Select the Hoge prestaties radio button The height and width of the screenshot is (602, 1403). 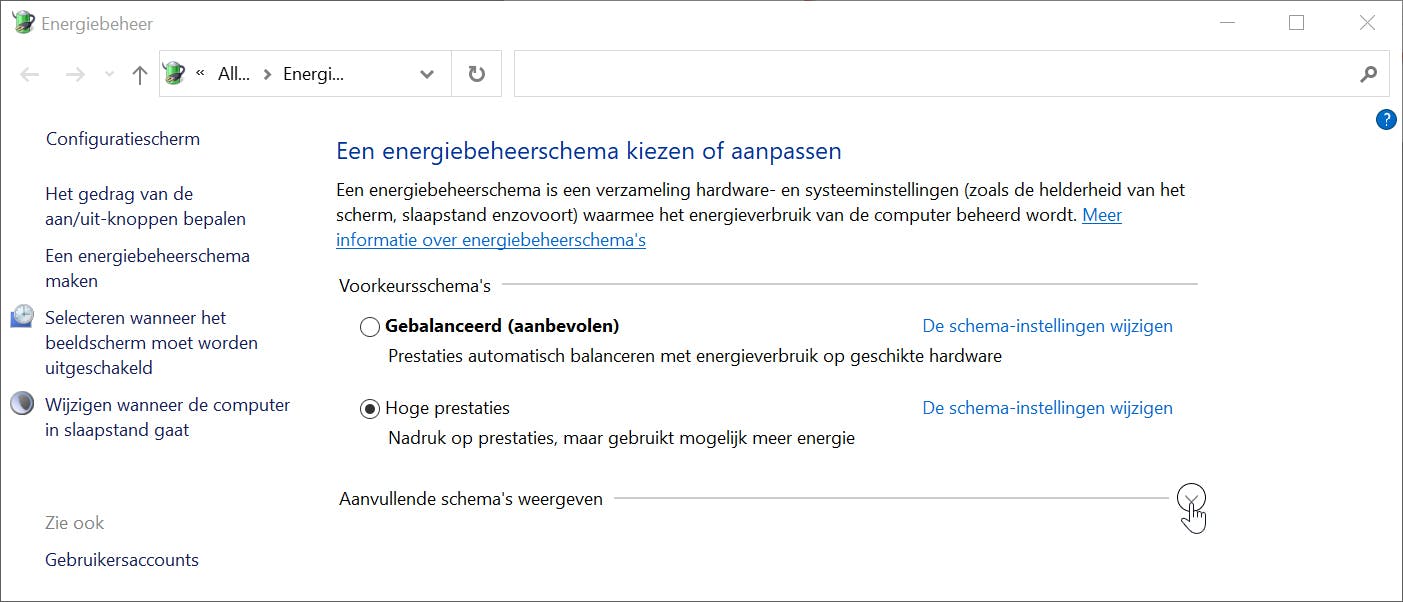point(370,408)
